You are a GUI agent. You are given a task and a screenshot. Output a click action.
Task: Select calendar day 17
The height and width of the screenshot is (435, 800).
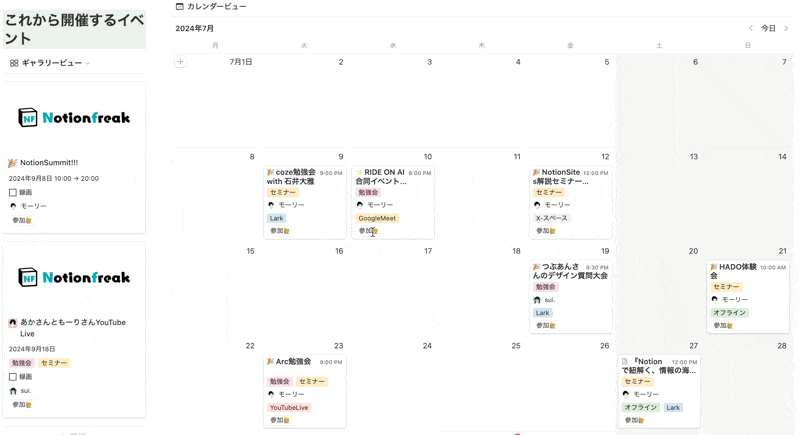coord(428,251)
